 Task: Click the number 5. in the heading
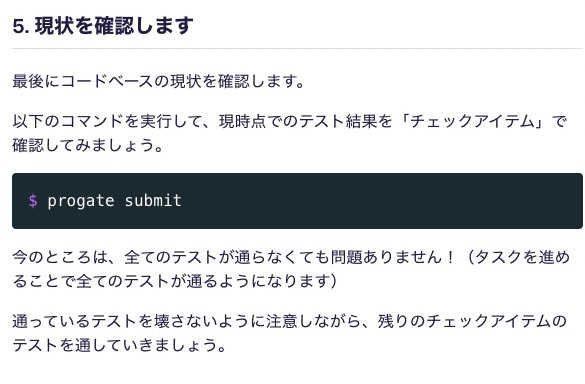coord(21,27)
